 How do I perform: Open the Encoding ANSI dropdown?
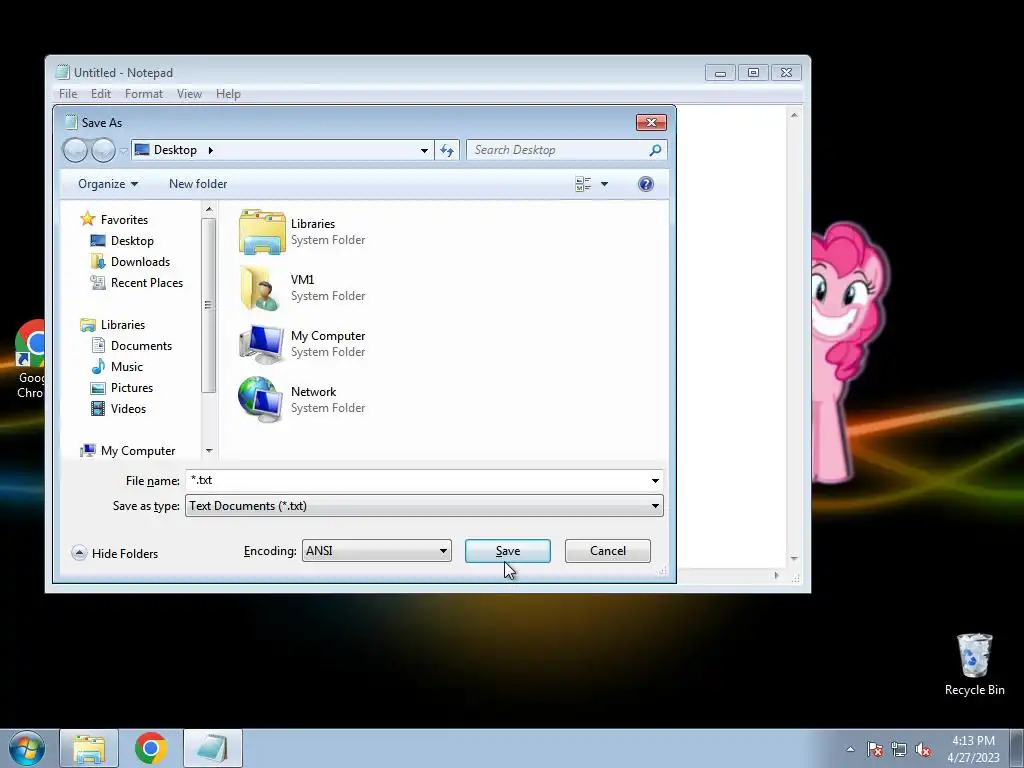tap(376, 551)
